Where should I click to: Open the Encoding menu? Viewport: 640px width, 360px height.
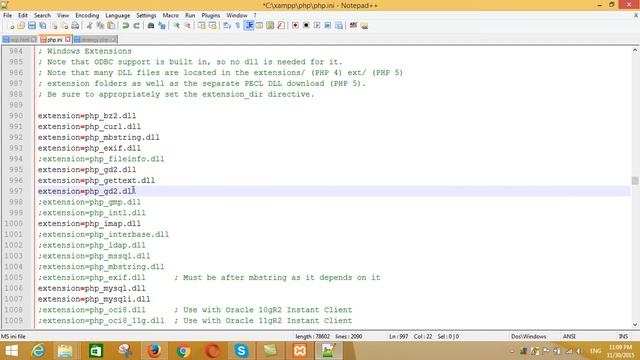tap(87, 15)
